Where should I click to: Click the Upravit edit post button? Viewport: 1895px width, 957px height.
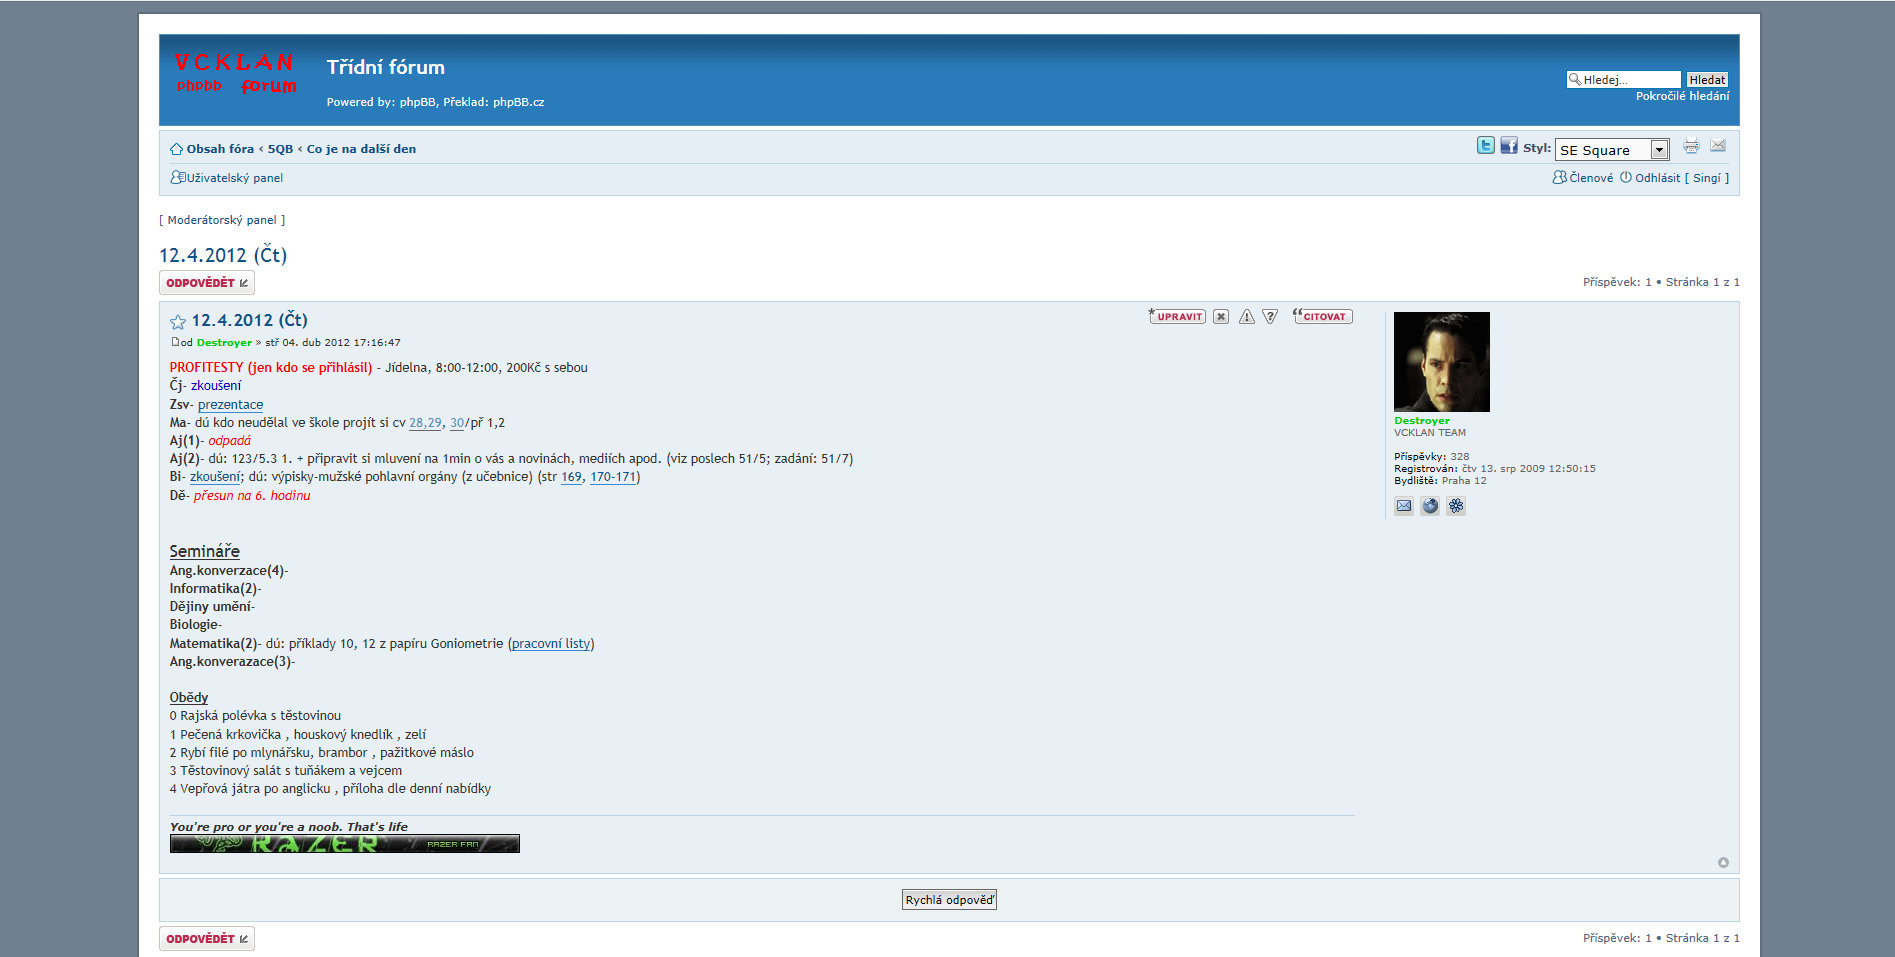point(1177,317)
